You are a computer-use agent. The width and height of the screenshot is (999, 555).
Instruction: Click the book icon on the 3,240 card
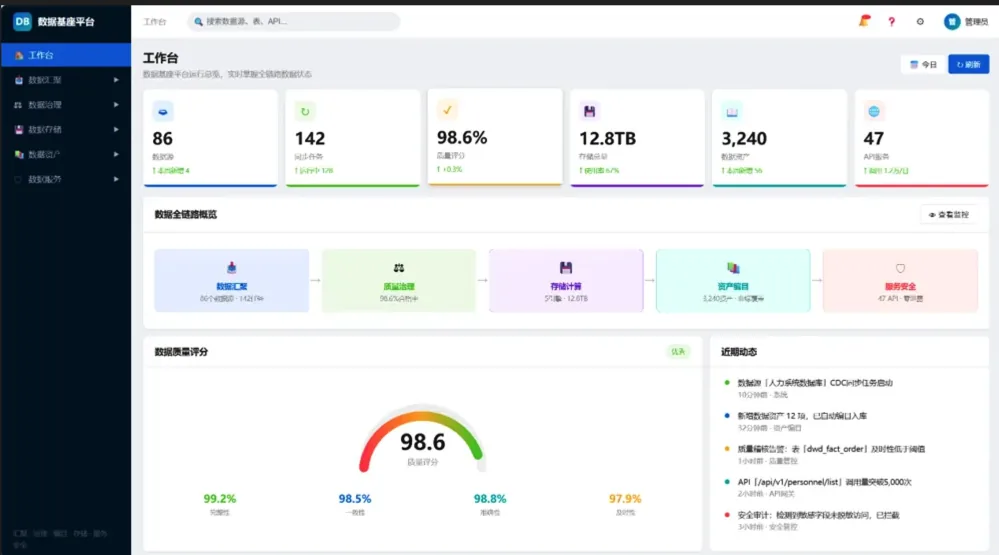[731, 112]
